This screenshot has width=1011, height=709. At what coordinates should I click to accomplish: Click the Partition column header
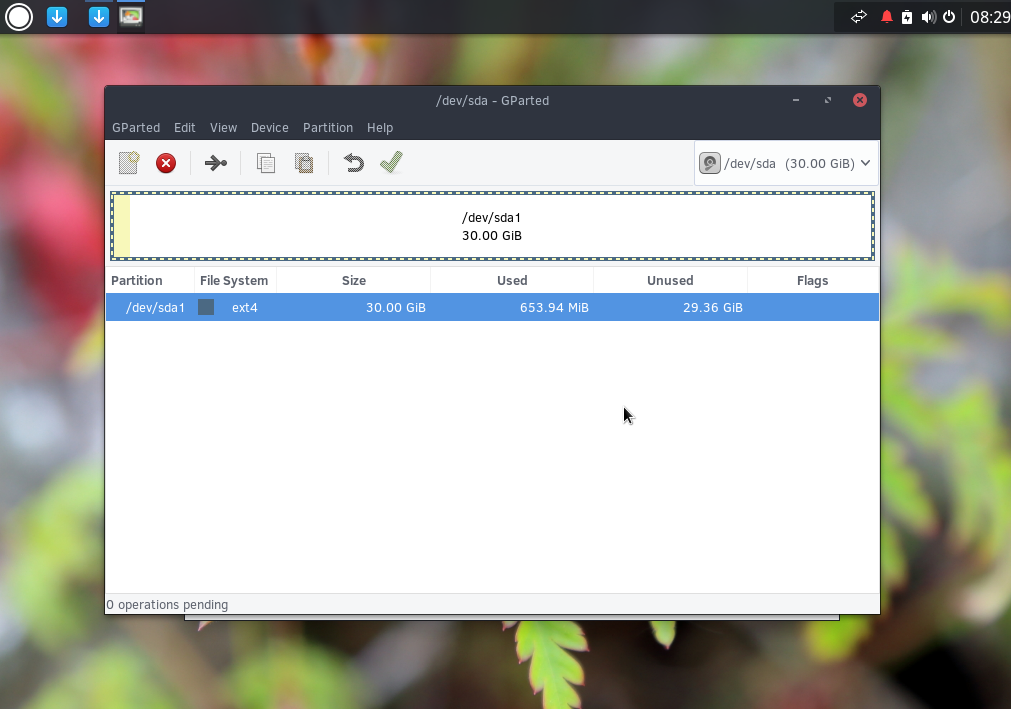[150, 280]
